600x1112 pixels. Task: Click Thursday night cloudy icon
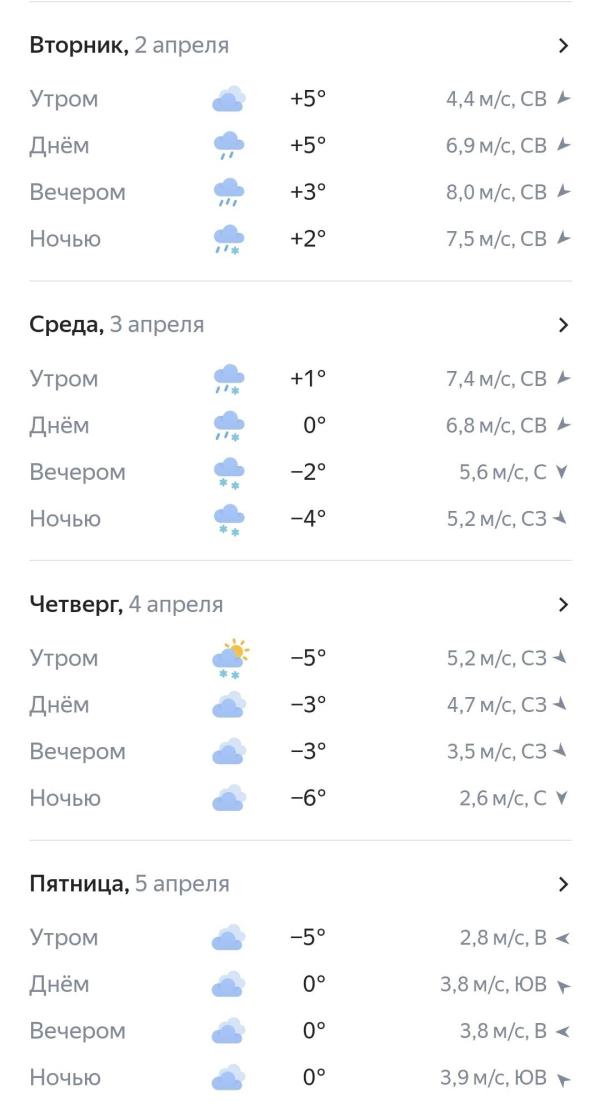point(229,798)
